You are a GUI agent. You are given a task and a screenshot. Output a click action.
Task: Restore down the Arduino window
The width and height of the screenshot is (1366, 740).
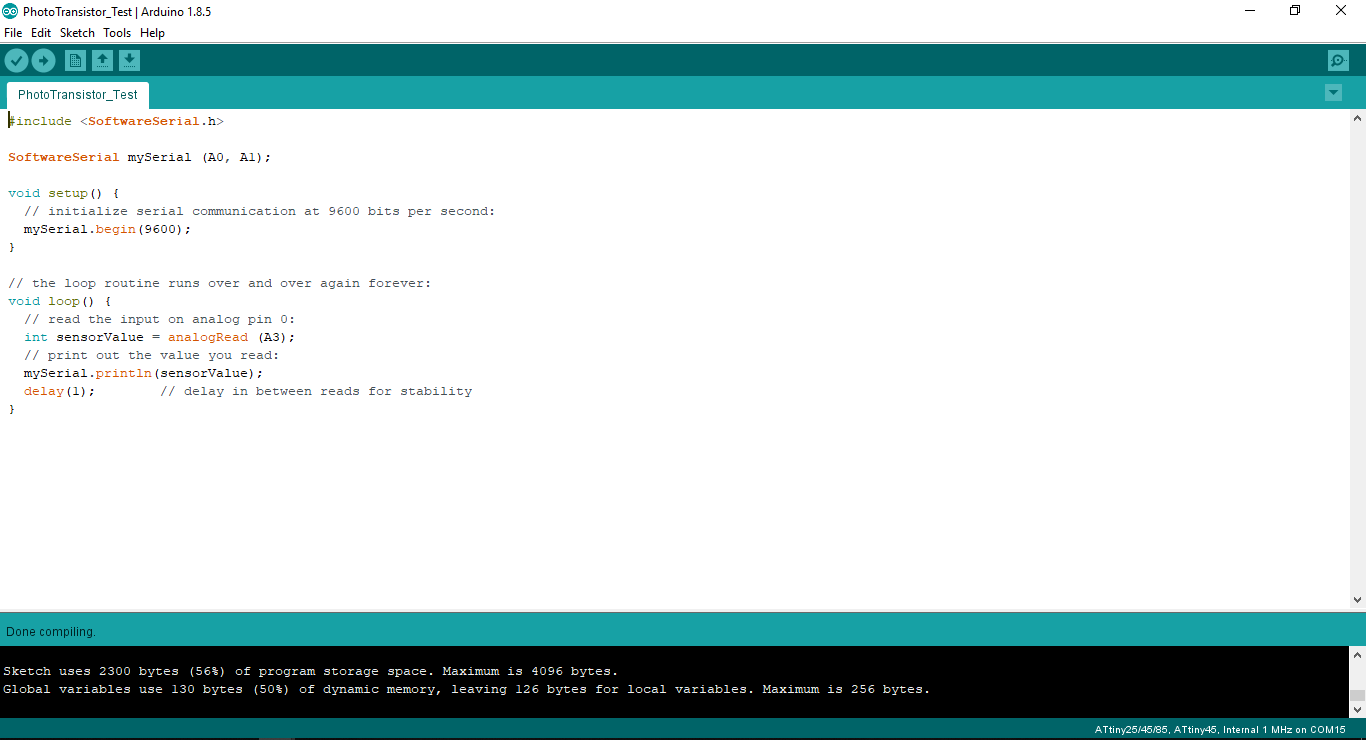1295,11
